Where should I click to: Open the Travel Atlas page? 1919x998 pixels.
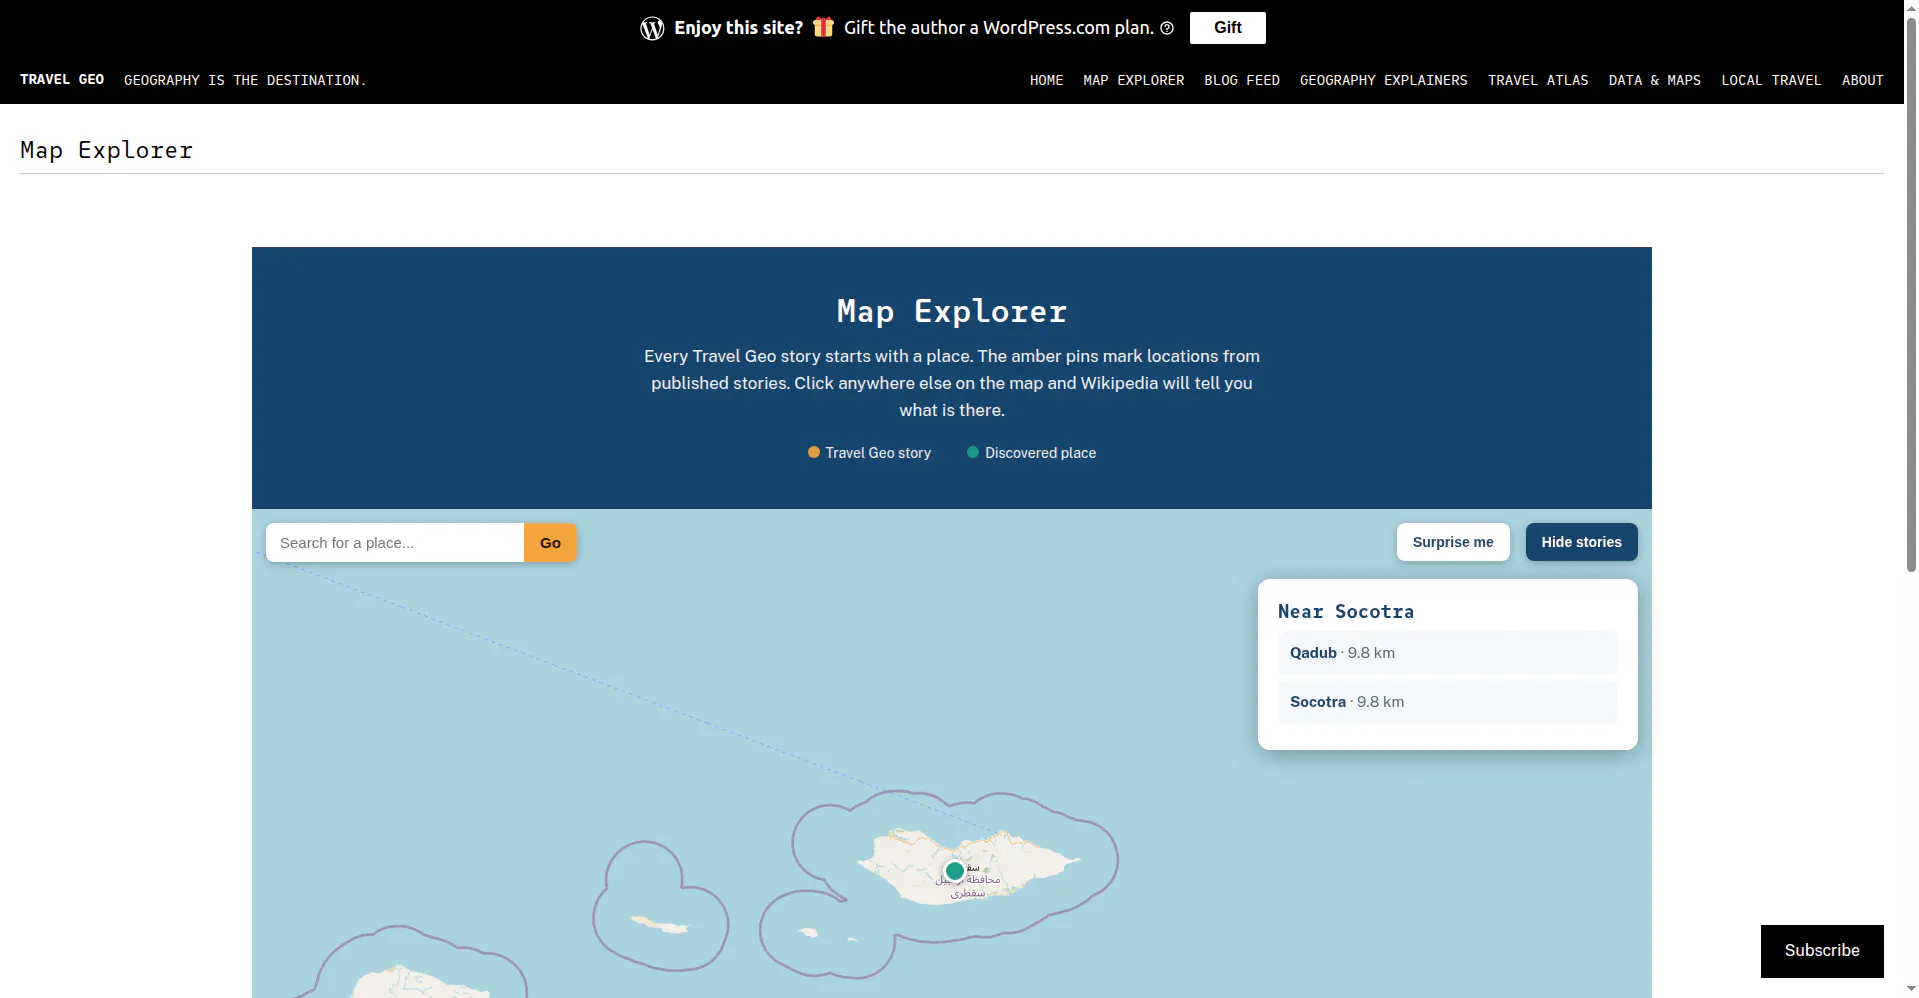pos(1538,80)
